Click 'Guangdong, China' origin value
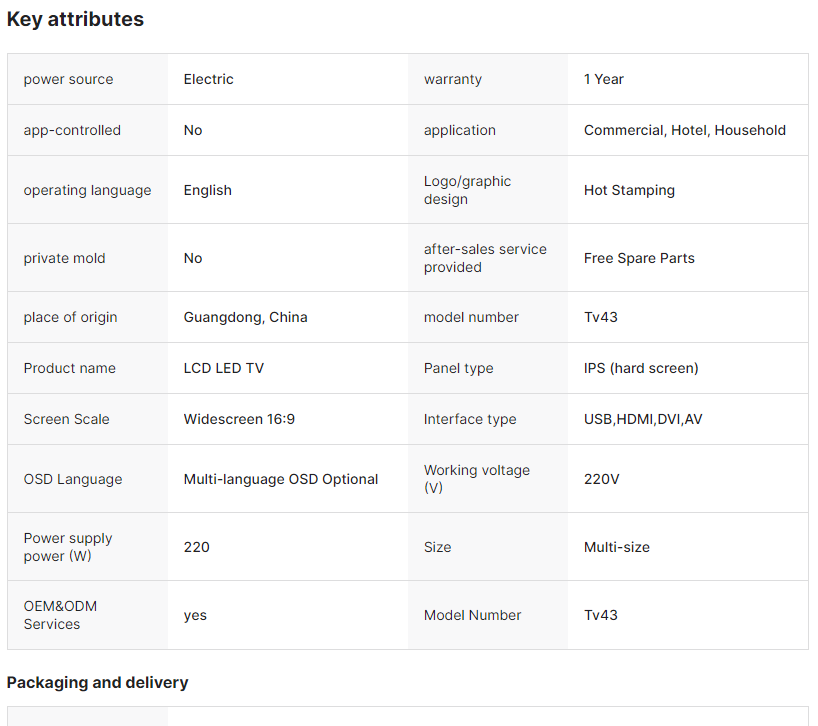This screenshot has width=818, height=726. pos(245,317)
